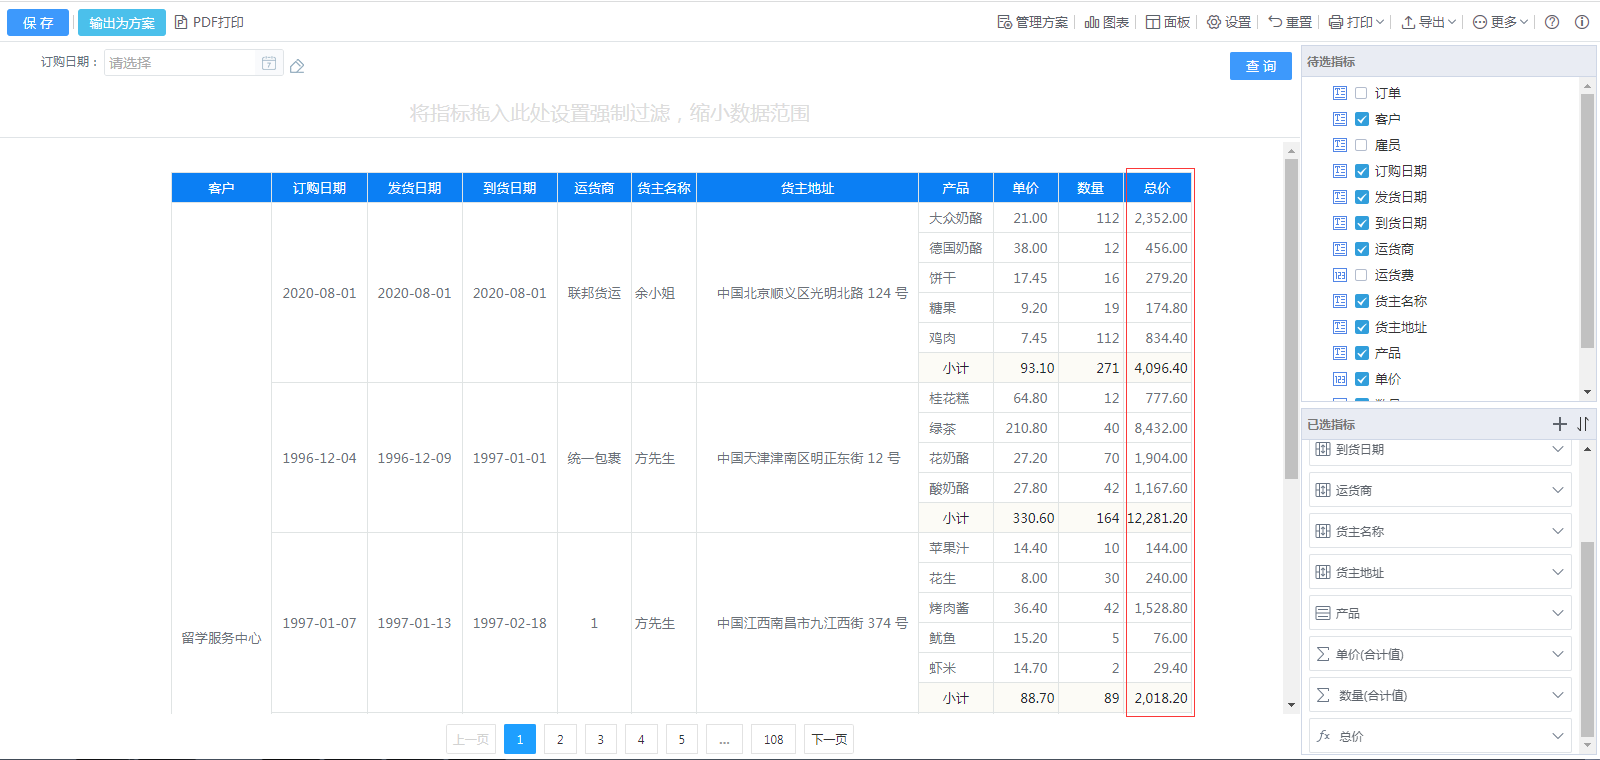This screenshot has width=1600, height=760.
Task: Click the 保存 save button
Action: coord(38,22)
